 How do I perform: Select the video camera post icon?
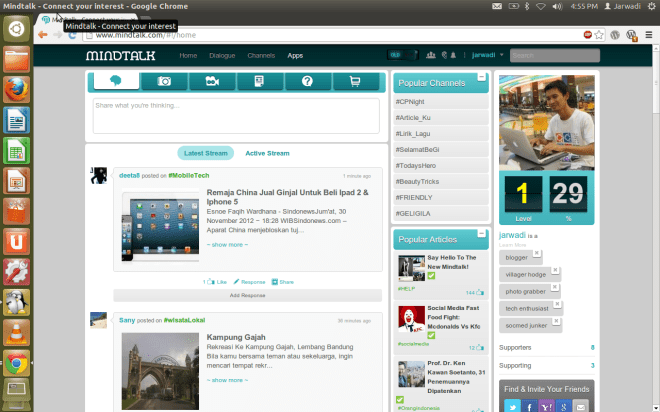point(211,82)
